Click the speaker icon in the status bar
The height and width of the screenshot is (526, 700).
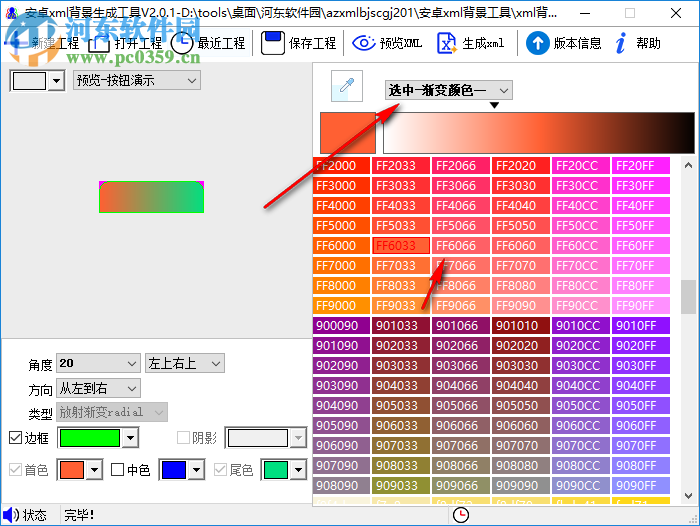pos(11,515)
